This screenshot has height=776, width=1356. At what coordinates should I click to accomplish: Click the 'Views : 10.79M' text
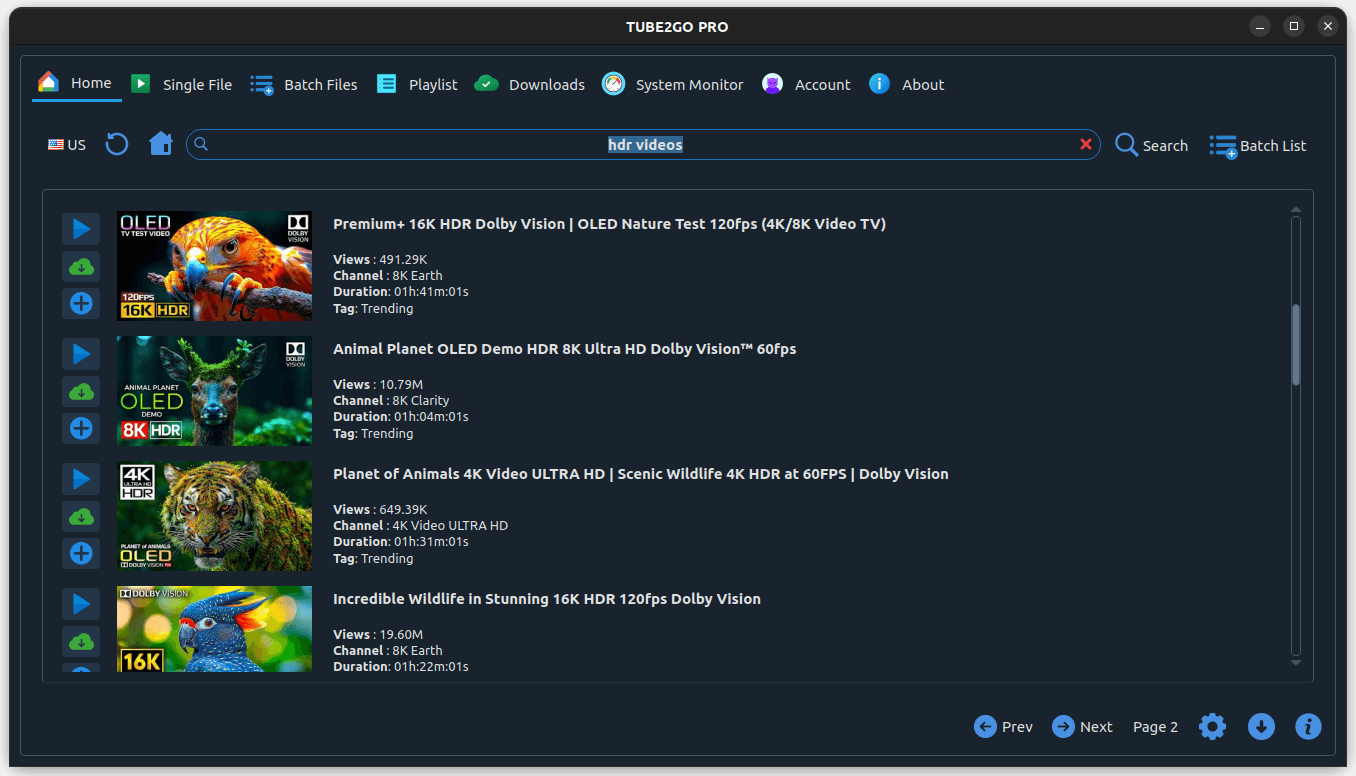[378, 385]
